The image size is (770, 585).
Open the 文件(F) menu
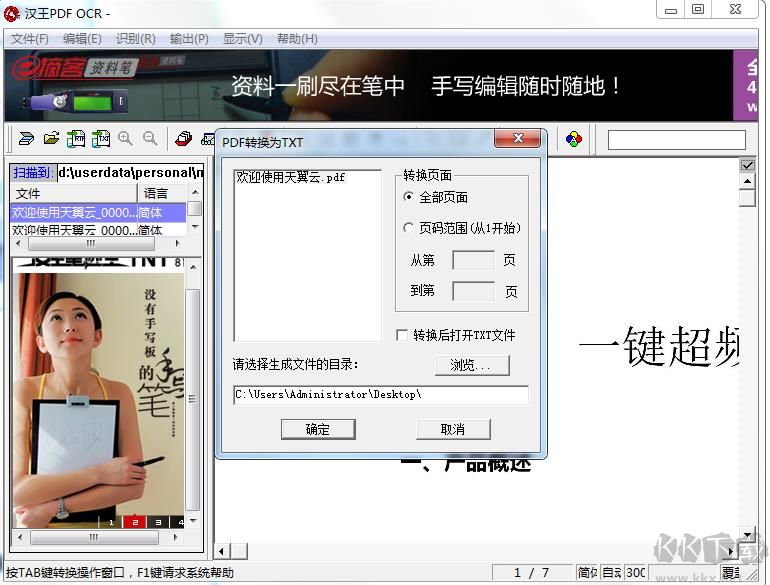30,39
